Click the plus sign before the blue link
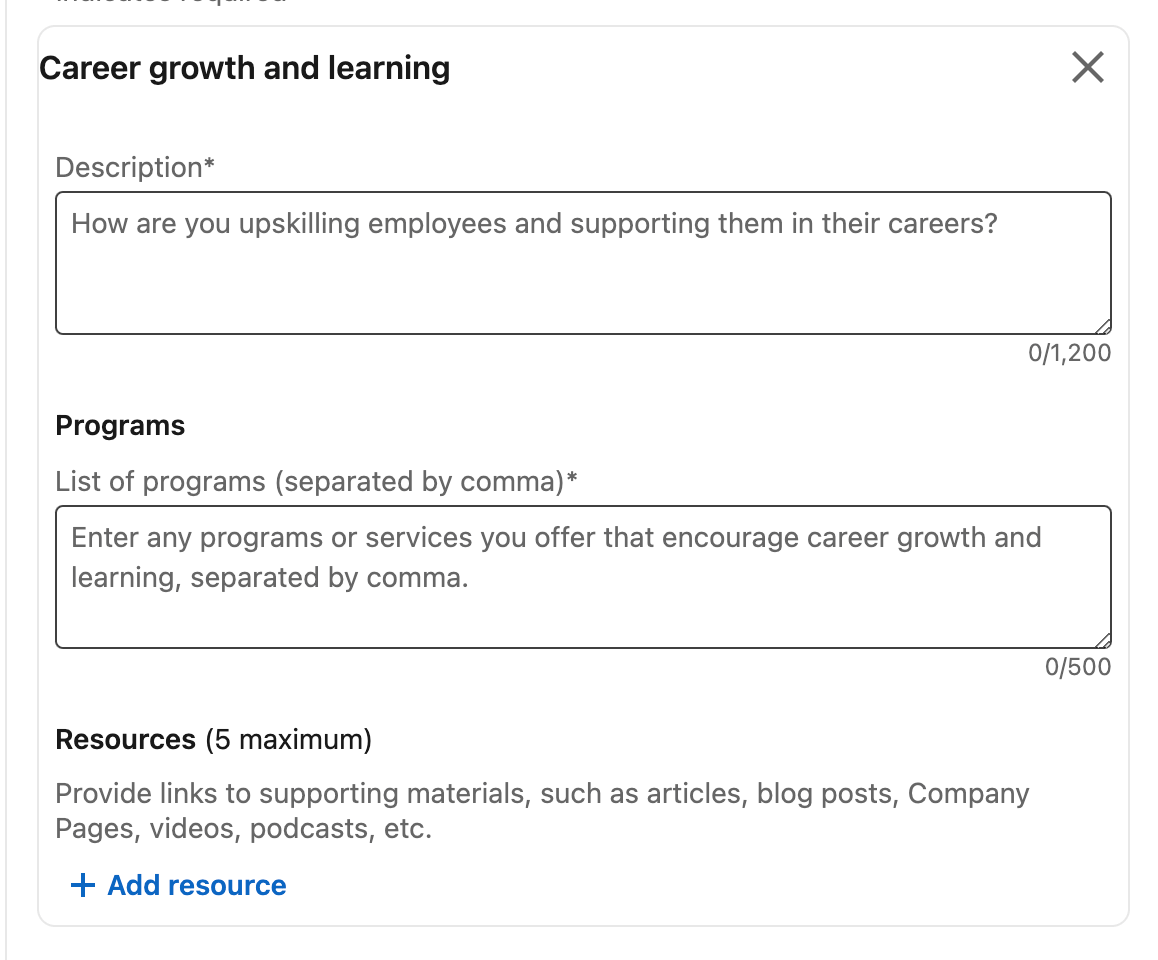 [82, 885]
